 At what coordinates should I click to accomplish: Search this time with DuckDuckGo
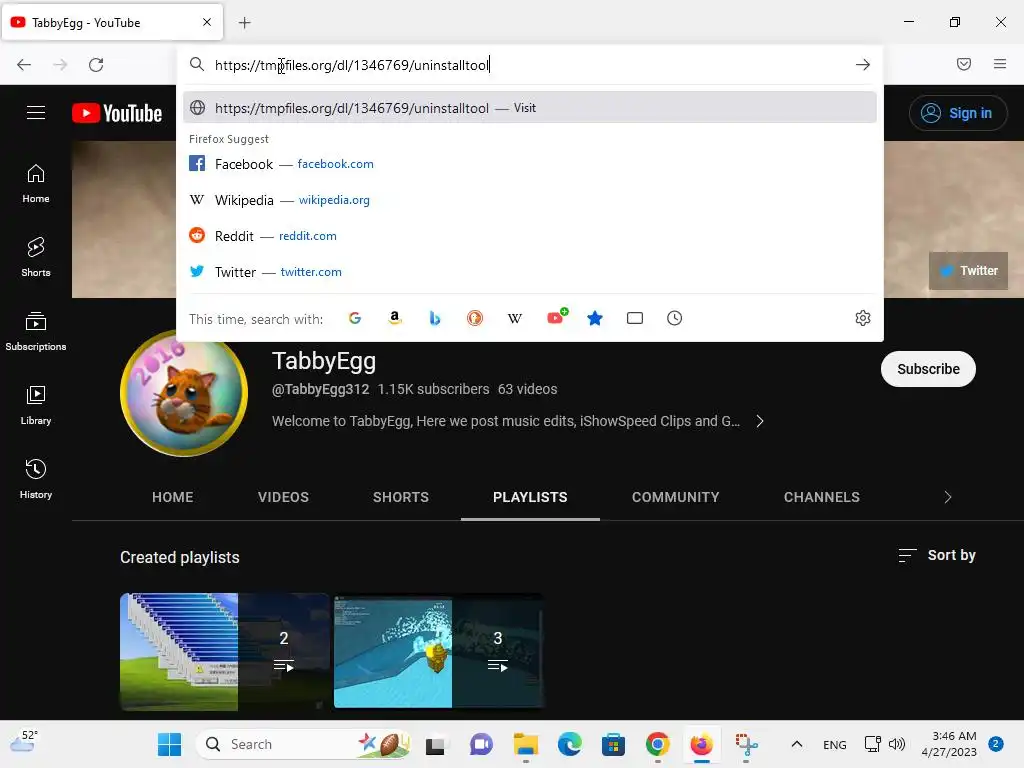(x=475, y=318)
